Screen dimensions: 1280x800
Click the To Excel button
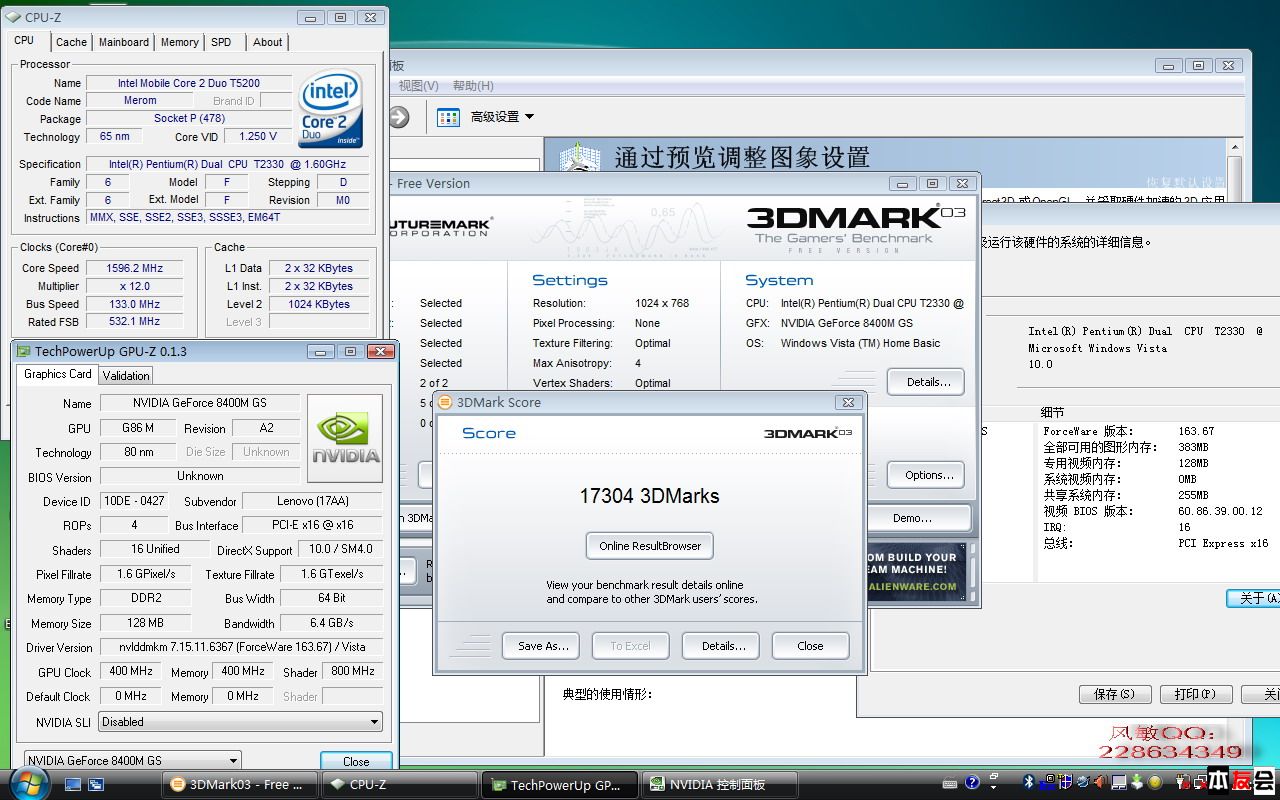[x=630, y=646]
